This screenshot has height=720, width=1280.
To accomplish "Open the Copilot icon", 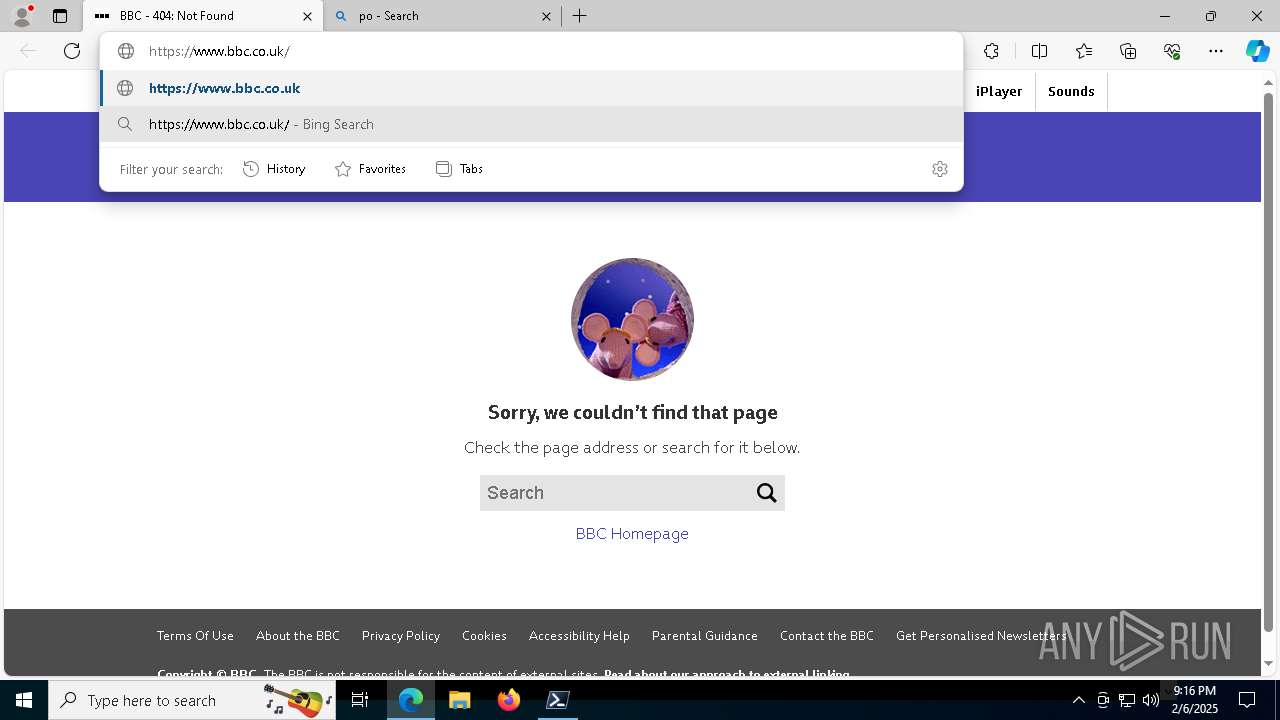I will coord(1257,51).
